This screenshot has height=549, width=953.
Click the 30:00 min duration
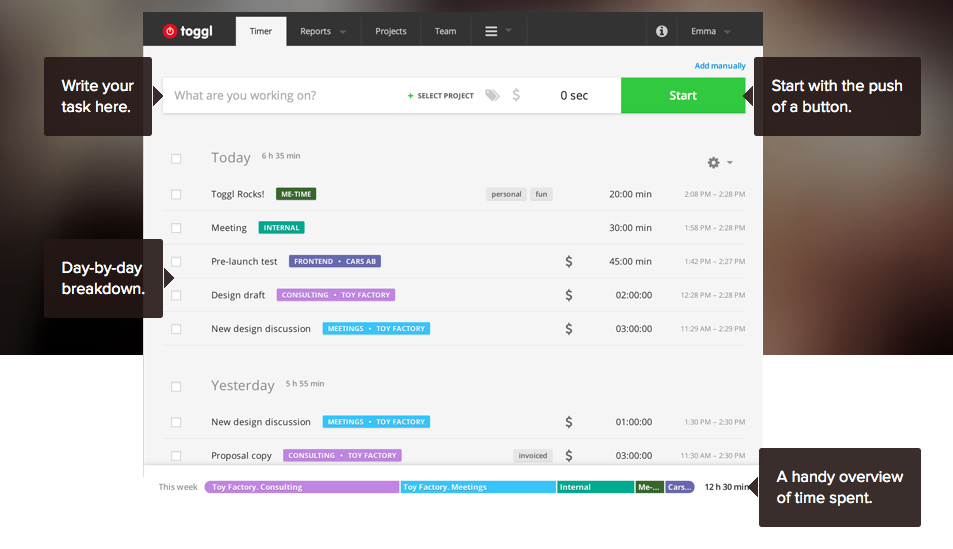630,228
